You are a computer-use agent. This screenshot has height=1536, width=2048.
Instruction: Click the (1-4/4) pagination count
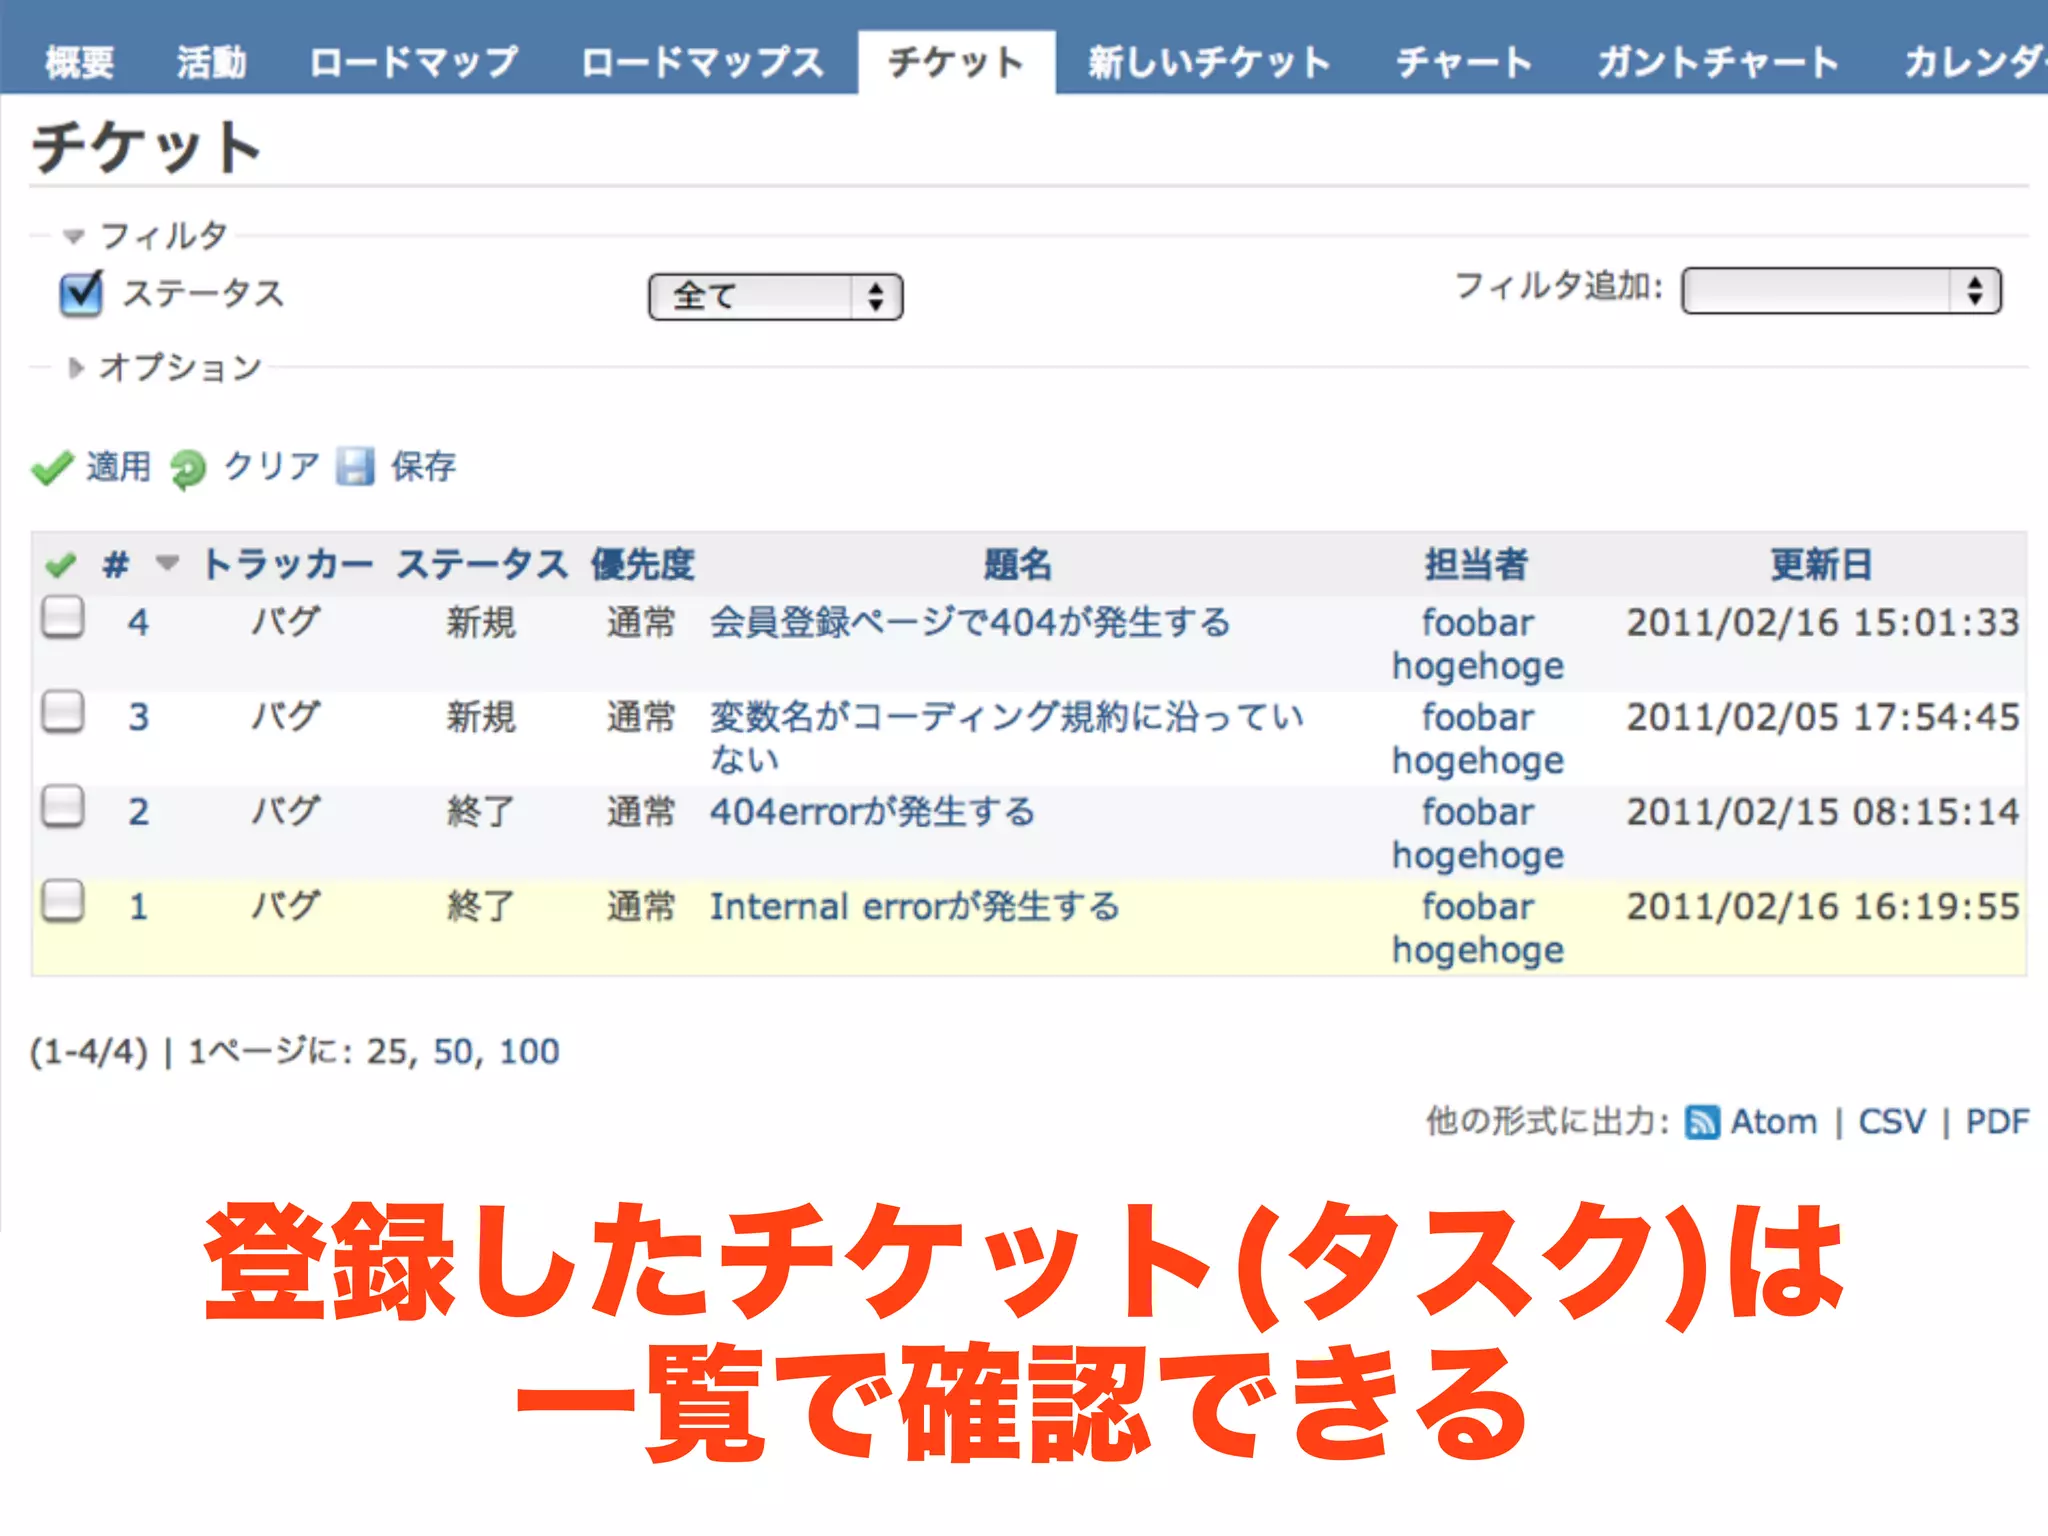pyautogui.click(x=89, y=1052)
